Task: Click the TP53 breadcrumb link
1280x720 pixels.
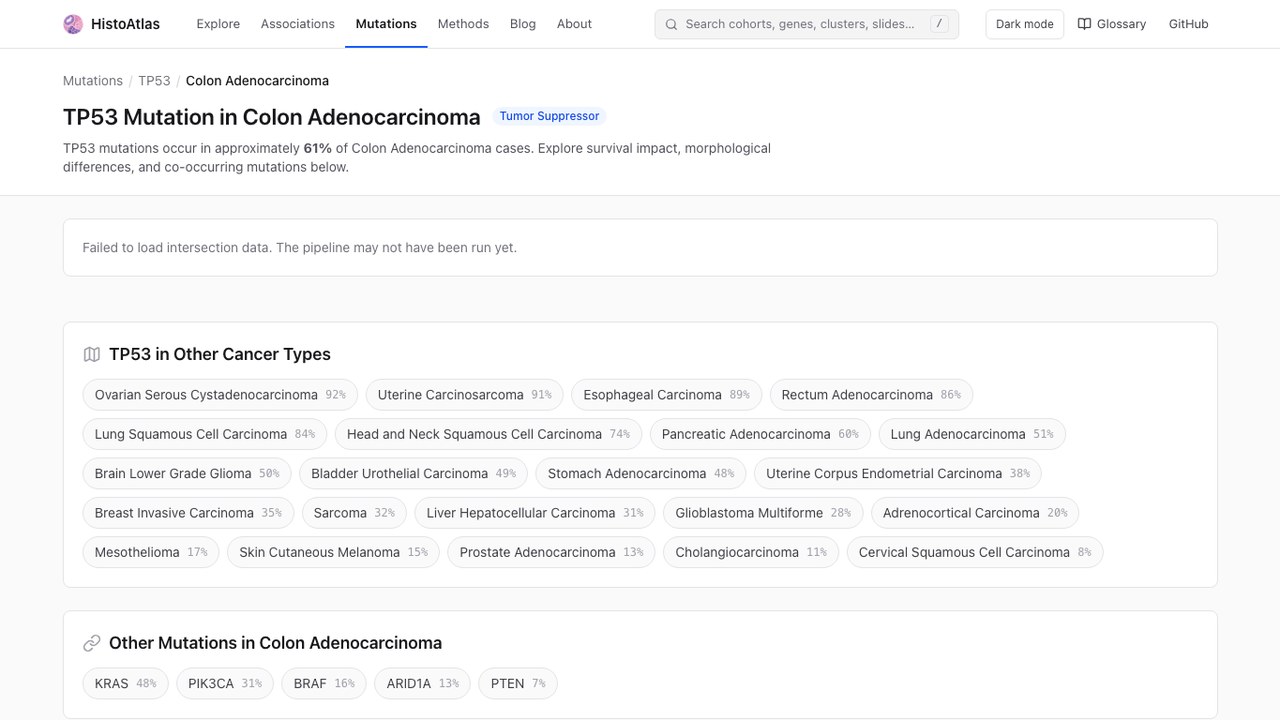Action: [x=154, y=81]
